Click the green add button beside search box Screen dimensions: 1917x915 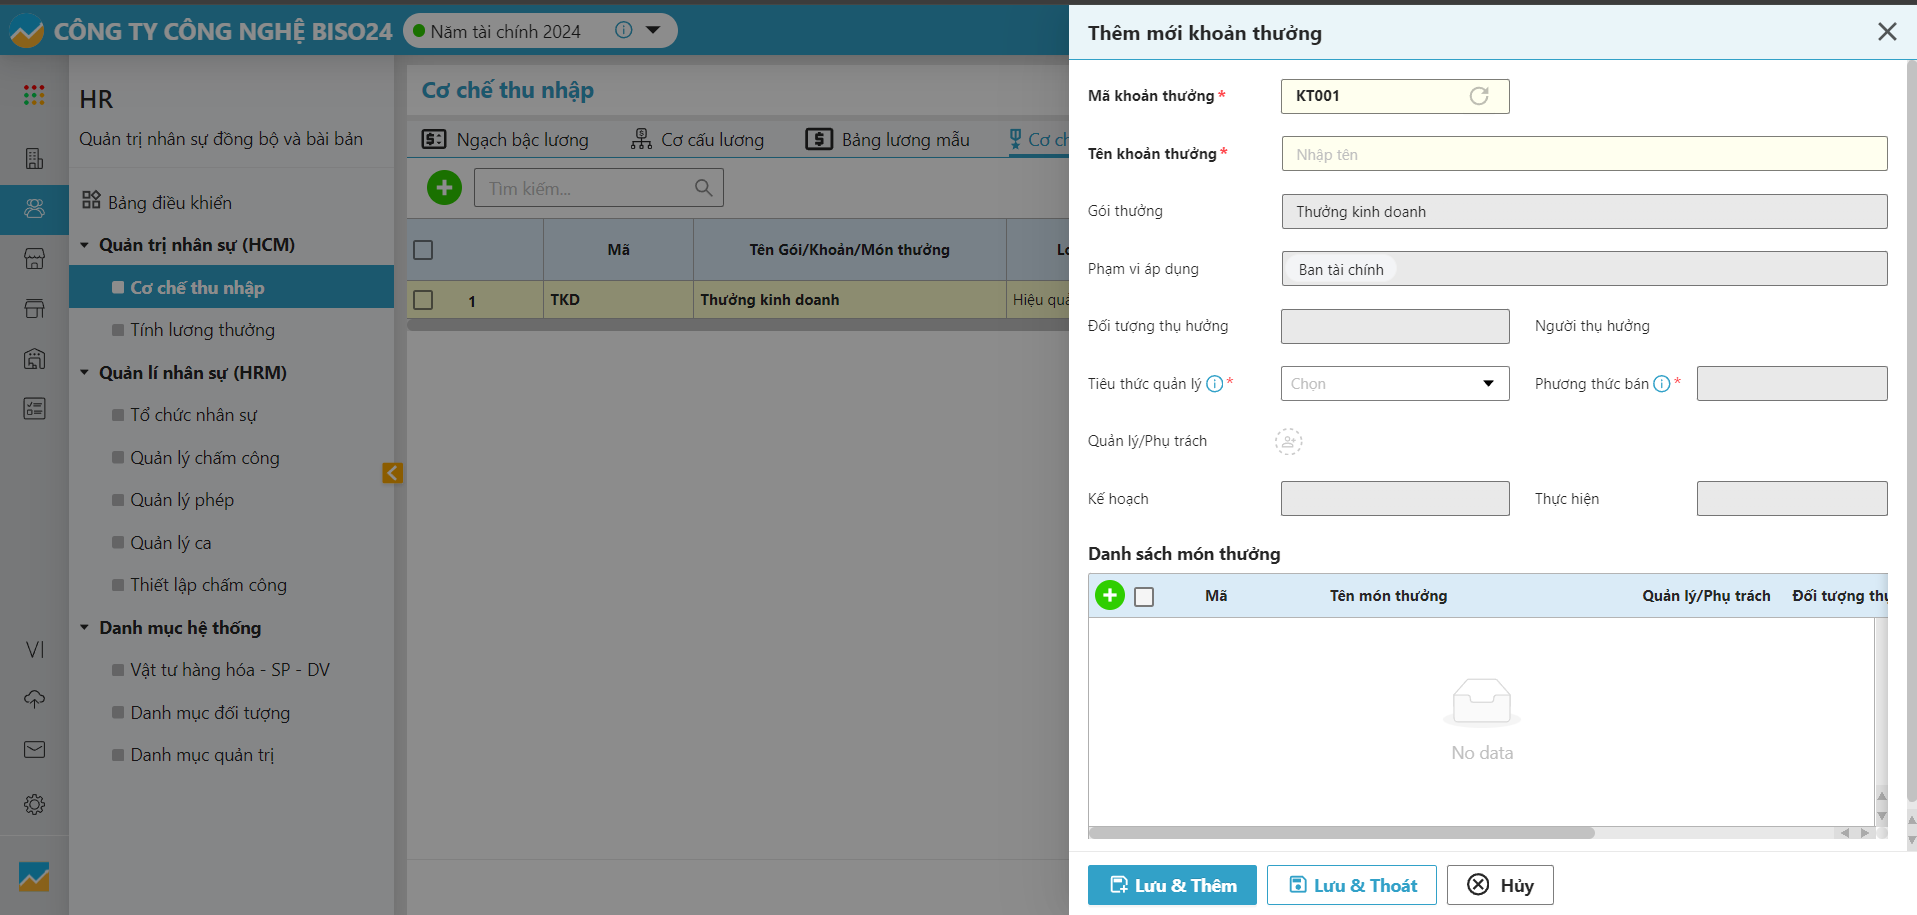click(x=444, y=187)
